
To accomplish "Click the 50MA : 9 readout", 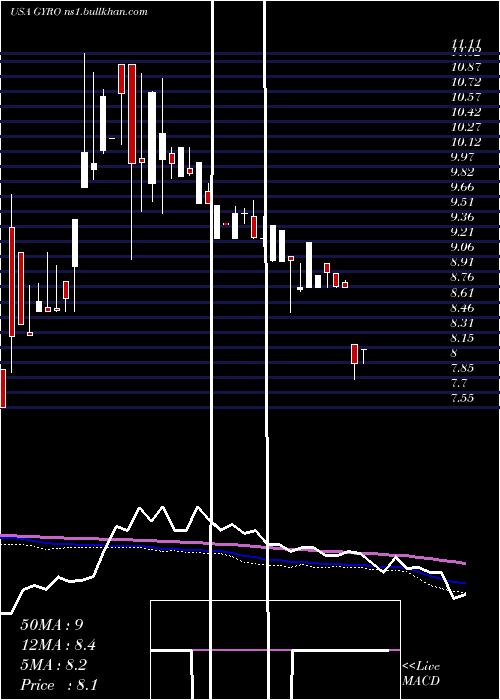I will [52, 625].
